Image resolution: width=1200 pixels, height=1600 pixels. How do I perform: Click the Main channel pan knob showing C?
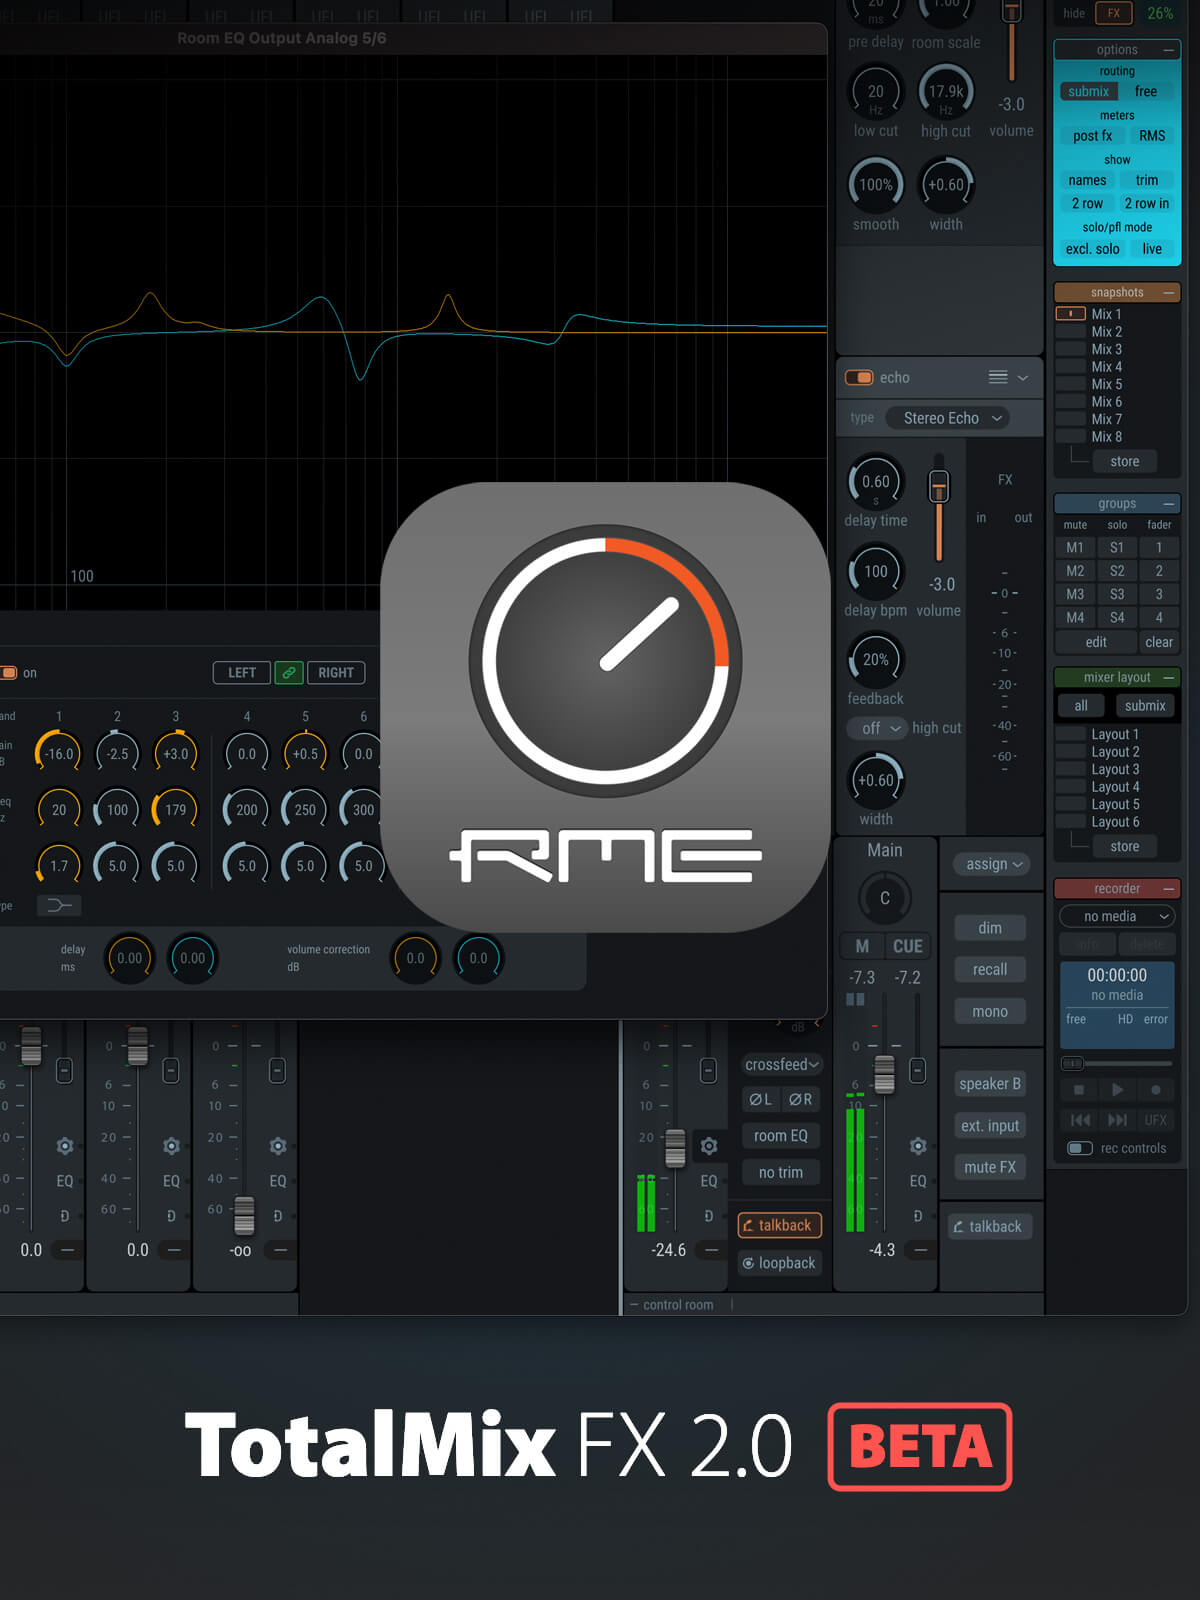point(884,898)
